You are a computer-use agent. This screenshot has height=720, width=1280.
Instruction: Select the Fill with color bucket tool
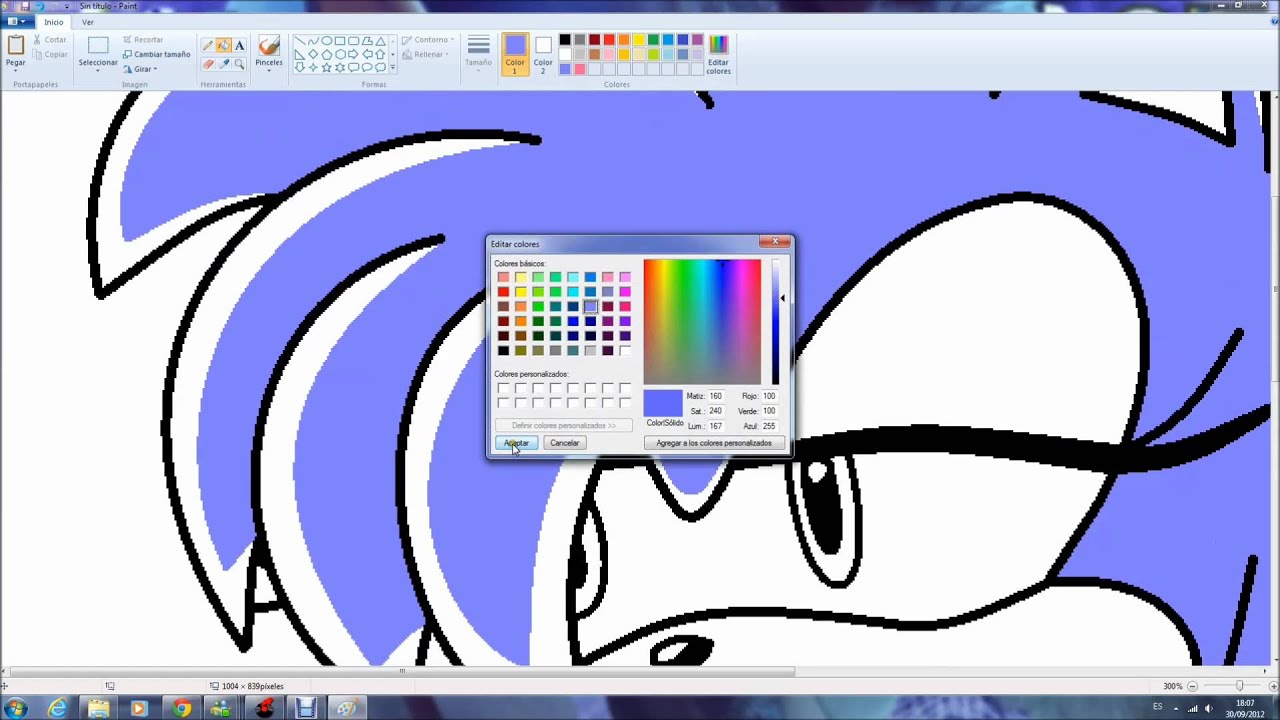pyautogui.click(x=223, y=46)
